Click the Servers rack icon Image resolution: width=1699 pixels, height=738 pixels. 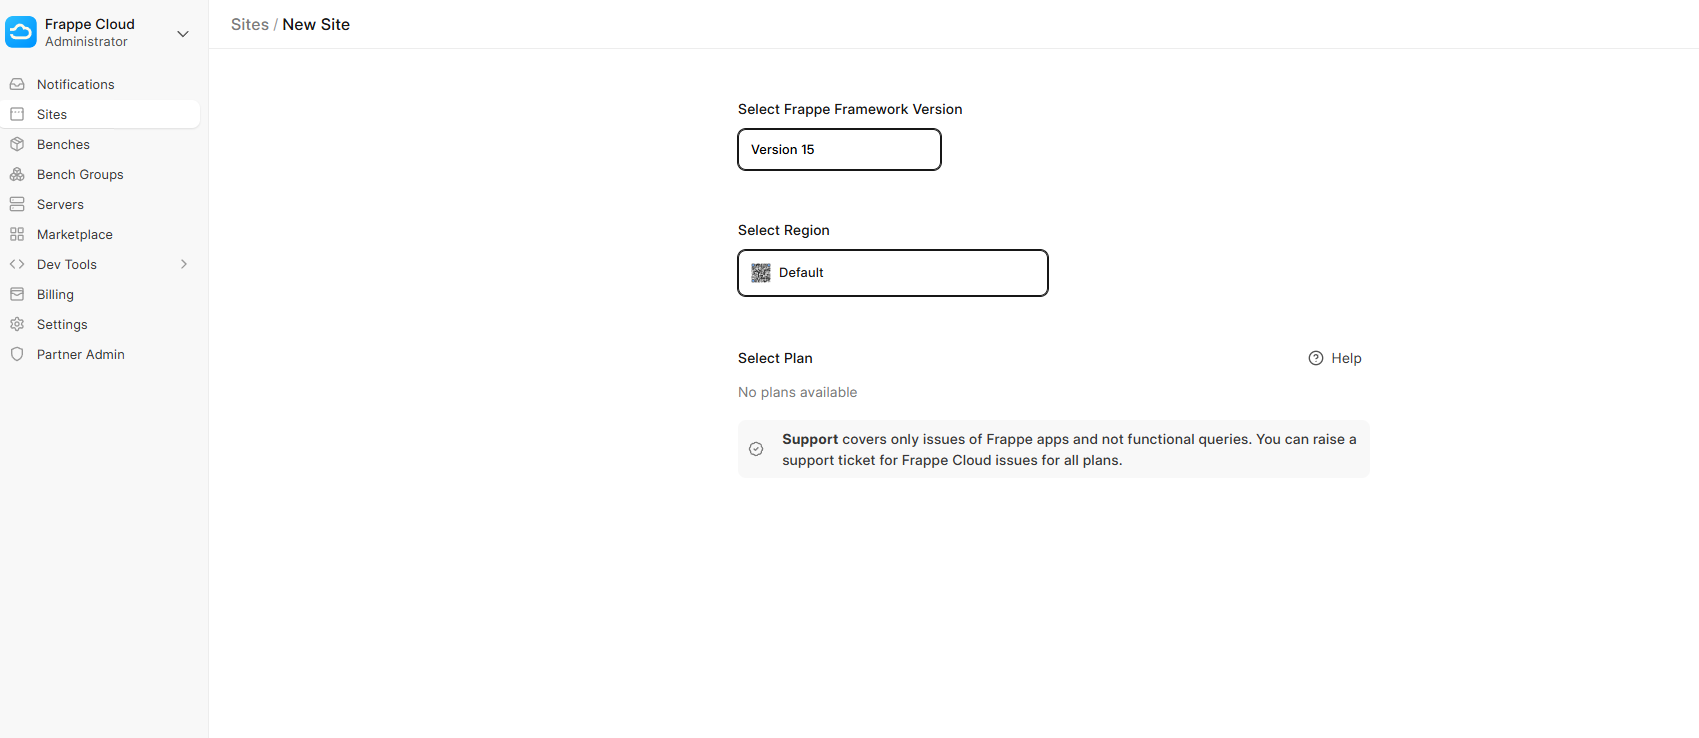tap(17, 204)
